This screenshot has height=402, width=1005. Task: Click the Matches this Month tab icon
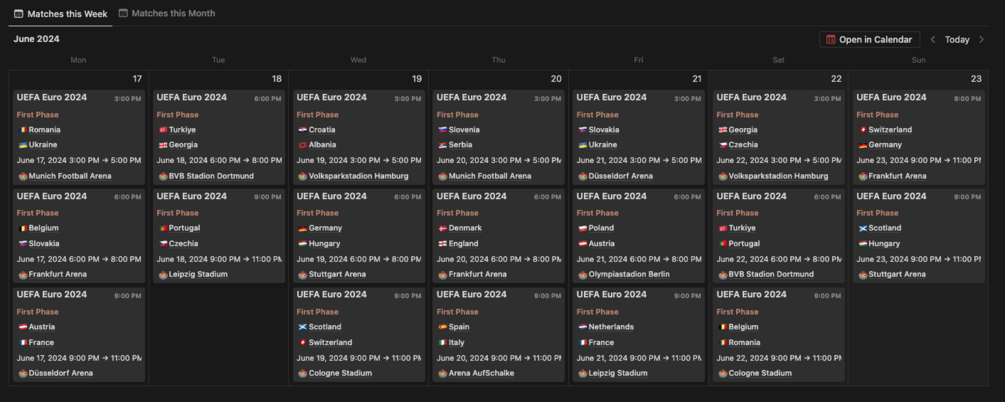[x=123, y=13]
